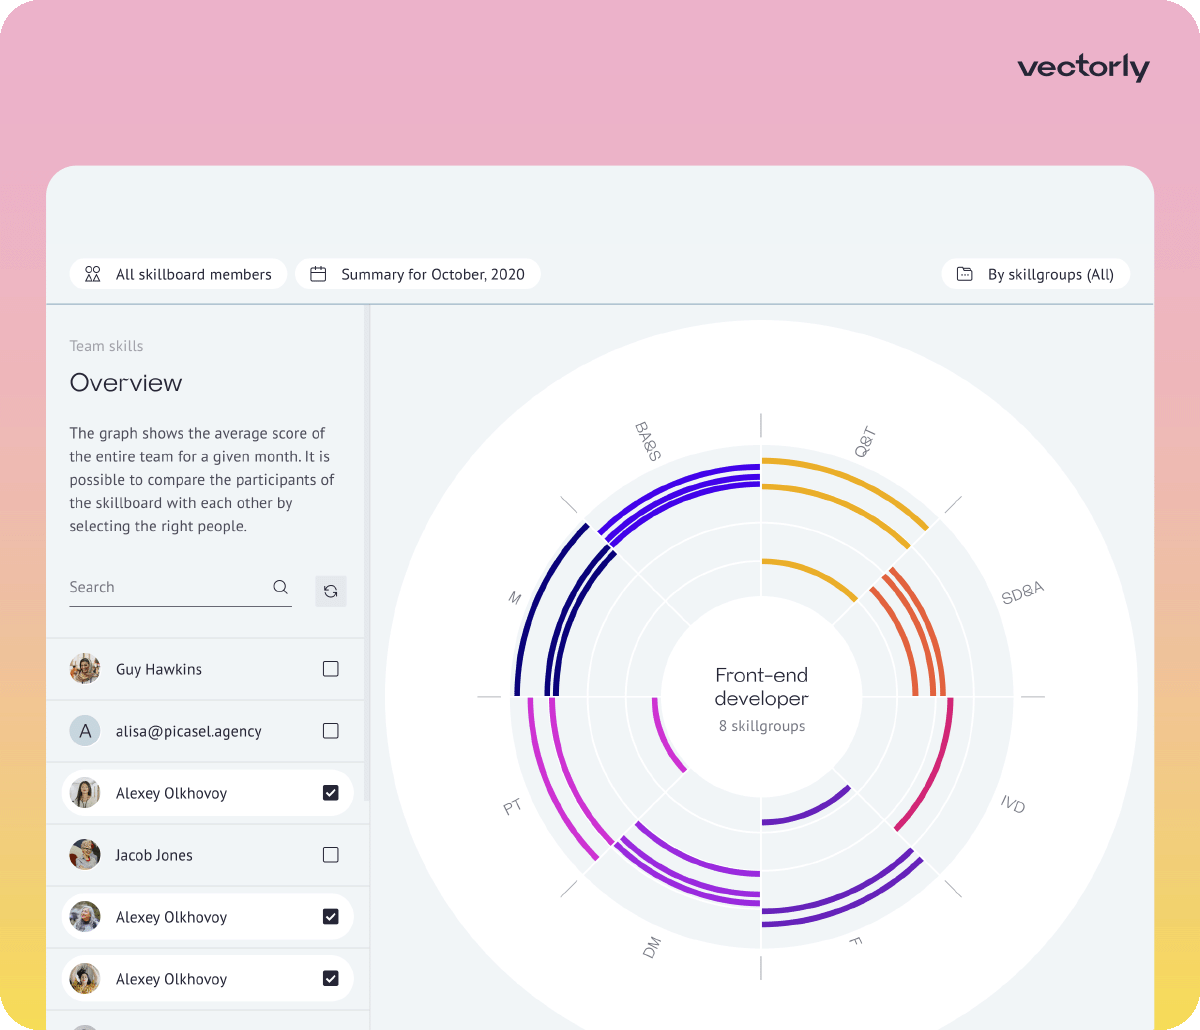1200x1030 pixels.
Task: Click the vectorly logo
Action: (1083, 68)
